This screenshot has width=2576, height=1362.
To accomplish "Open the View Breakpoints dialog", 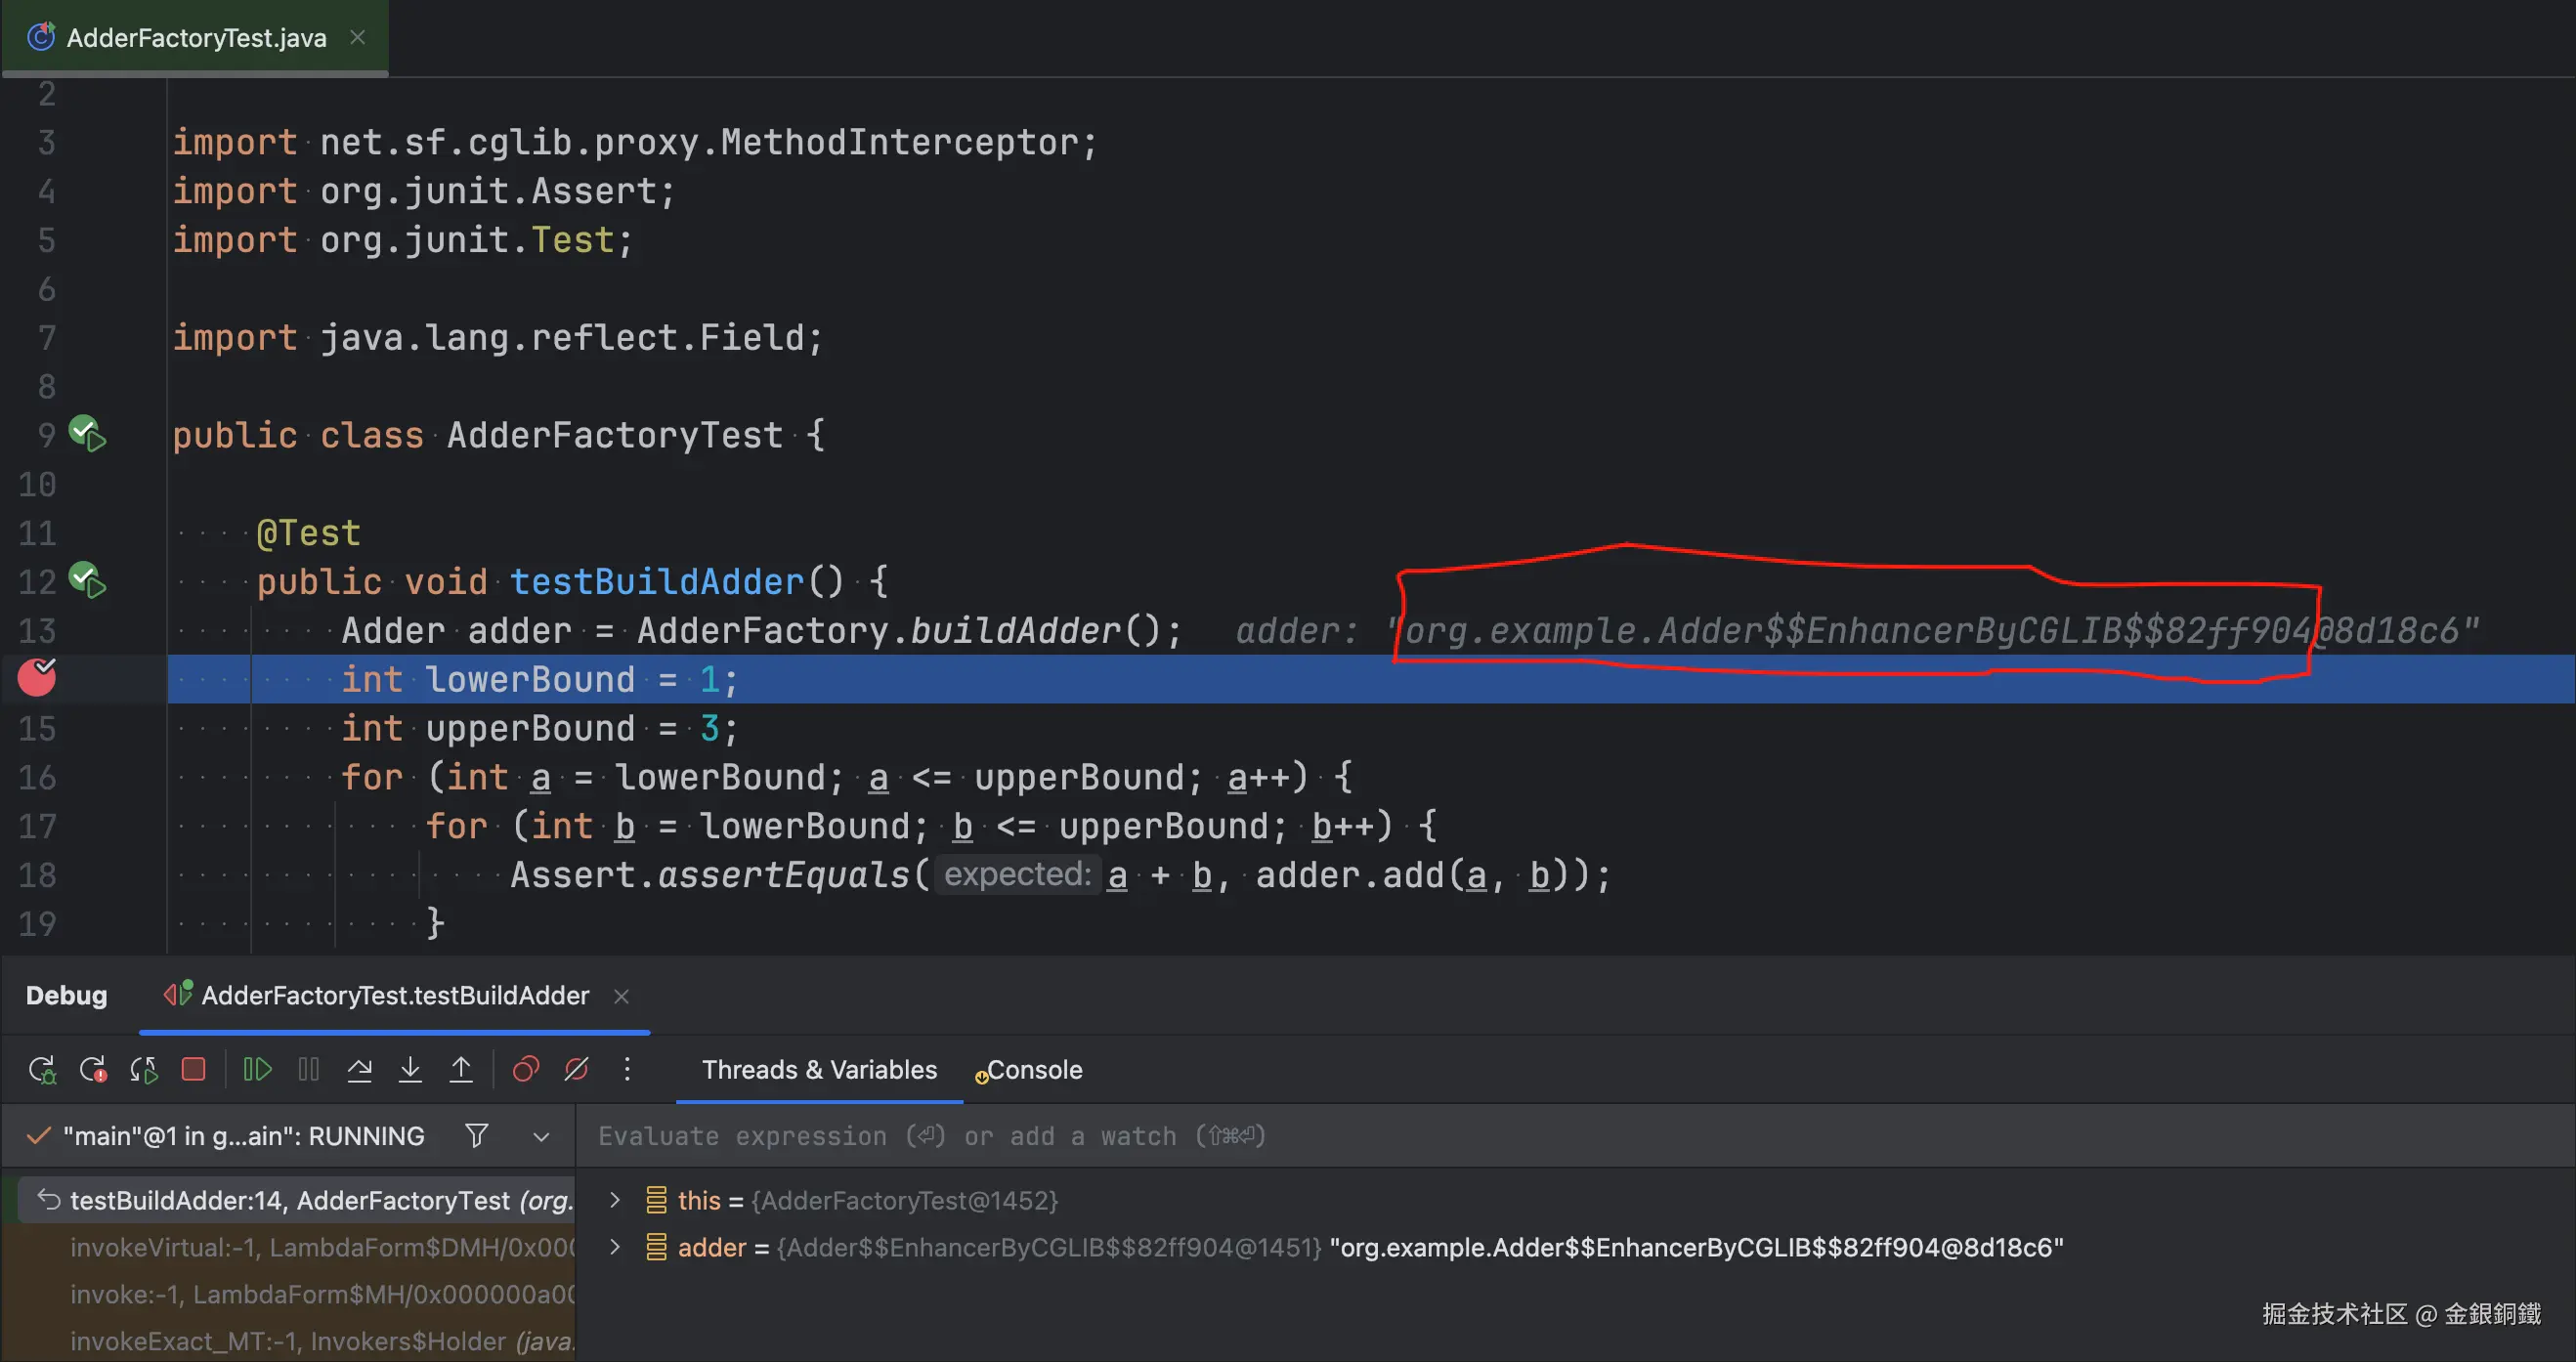I will (x=525, y=1070).
